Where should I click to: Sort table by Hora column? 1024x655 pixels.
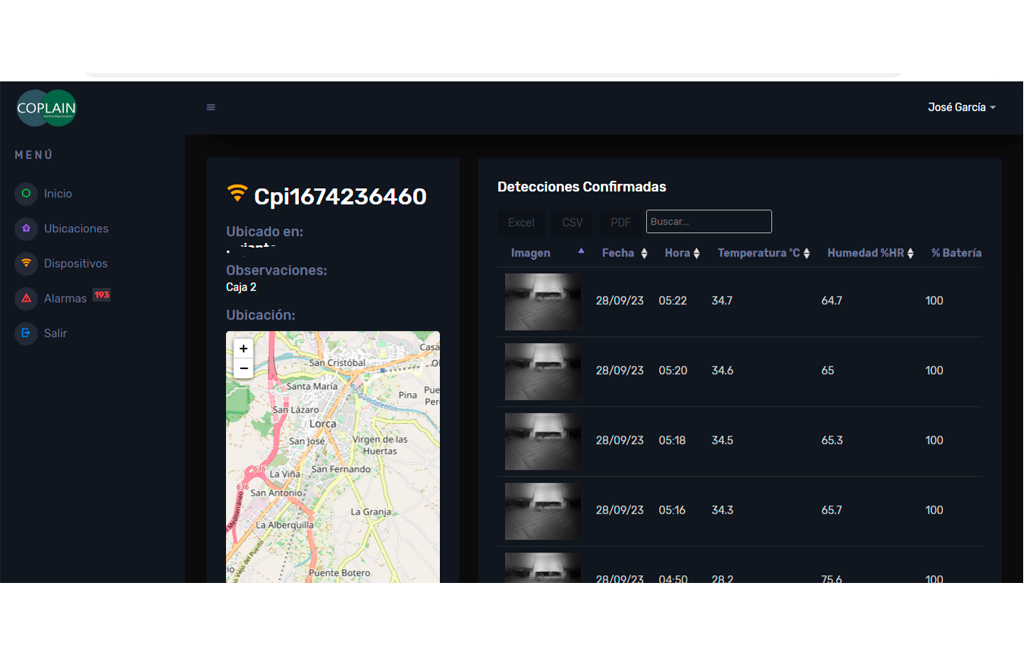(x=682, y=253)
